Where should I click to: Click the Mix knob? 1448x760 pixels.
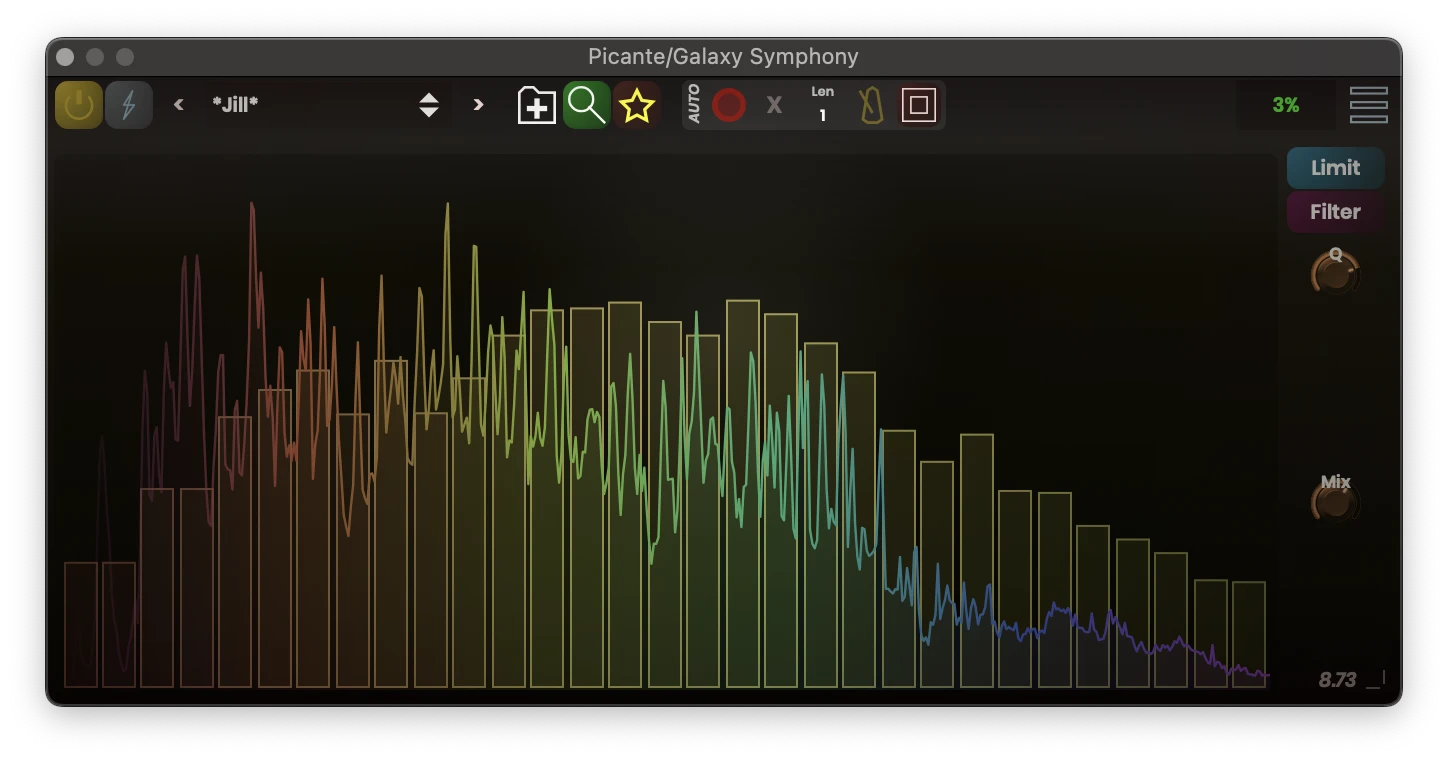(1335, 502)
